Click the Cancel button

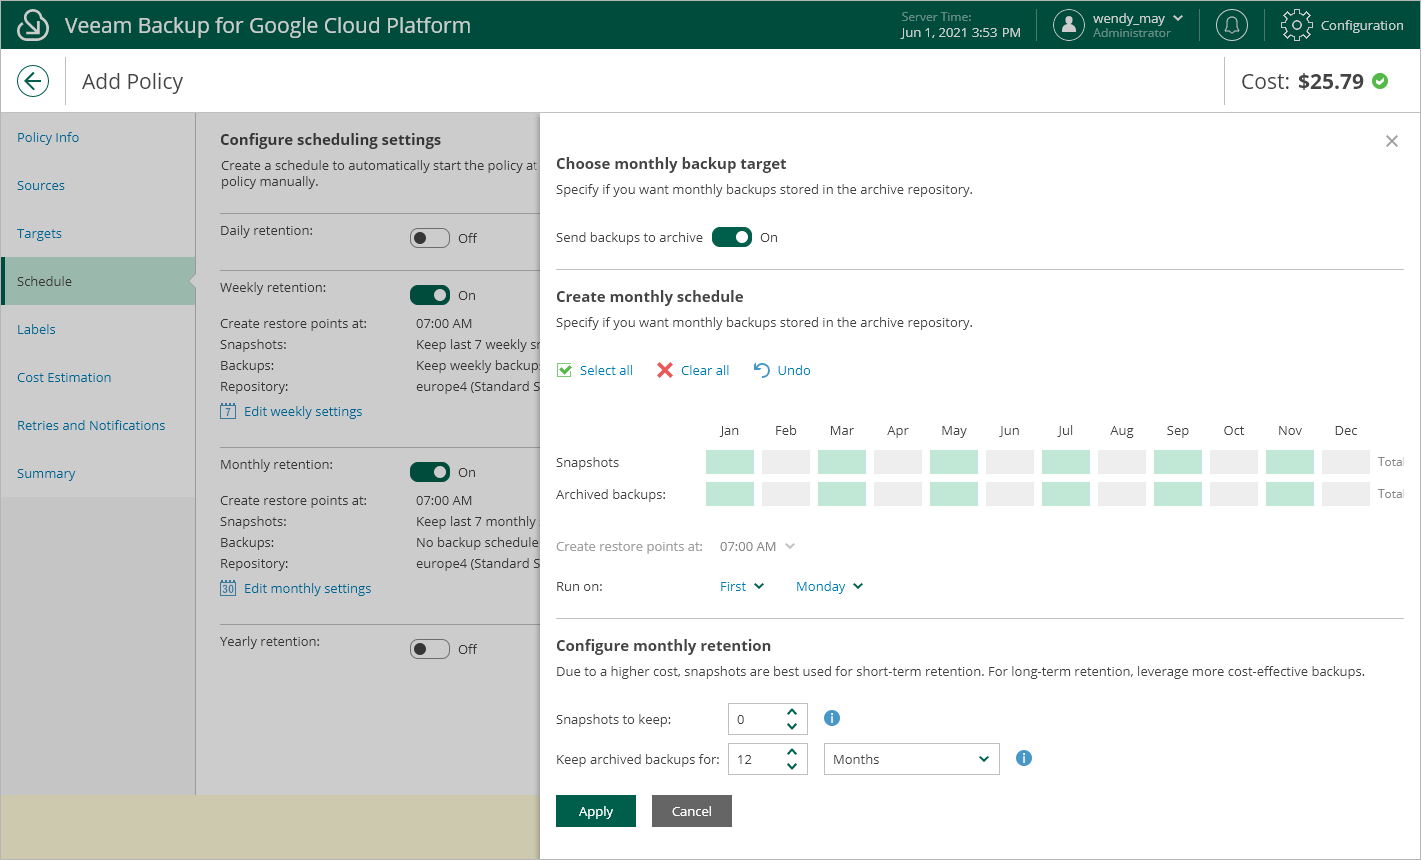[x=692, y=811]
